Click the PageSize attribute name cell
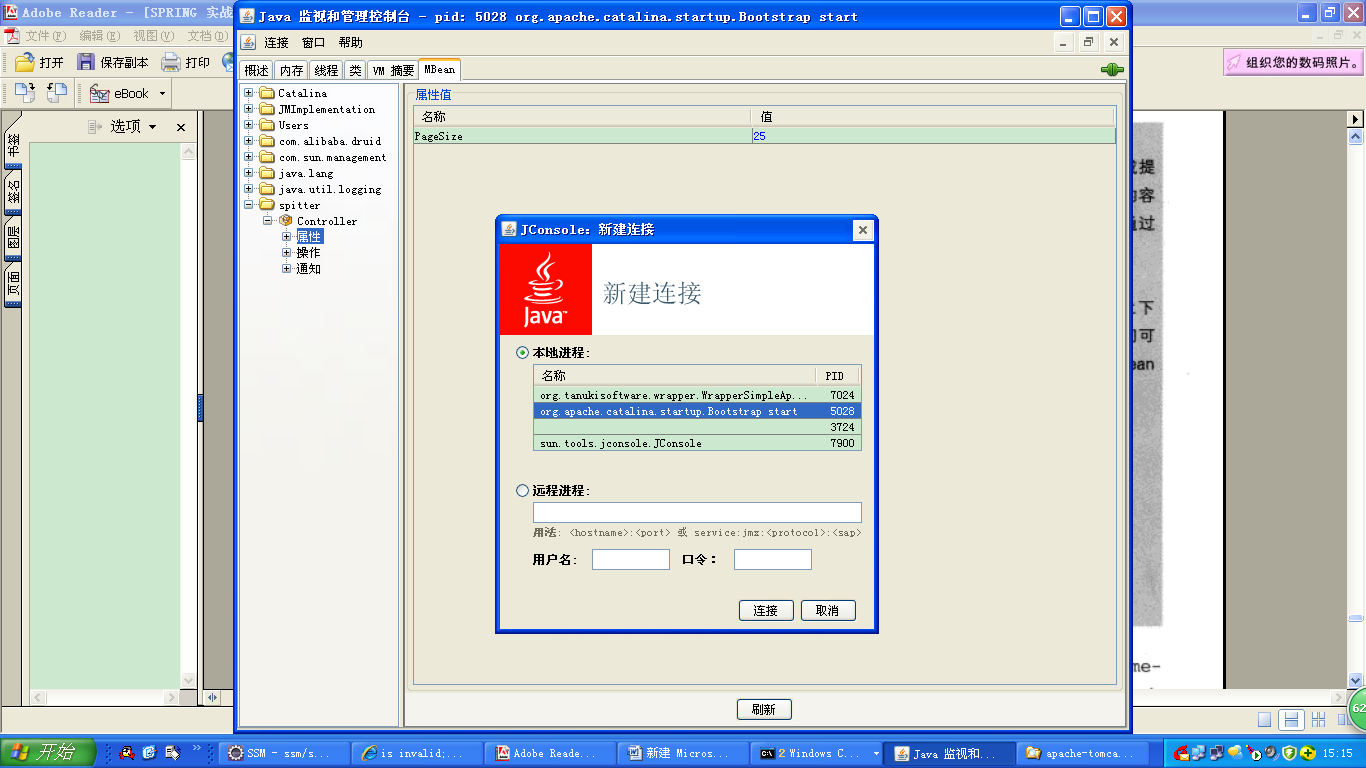Viewport: 1366px width, 768px height. (582, 136)
